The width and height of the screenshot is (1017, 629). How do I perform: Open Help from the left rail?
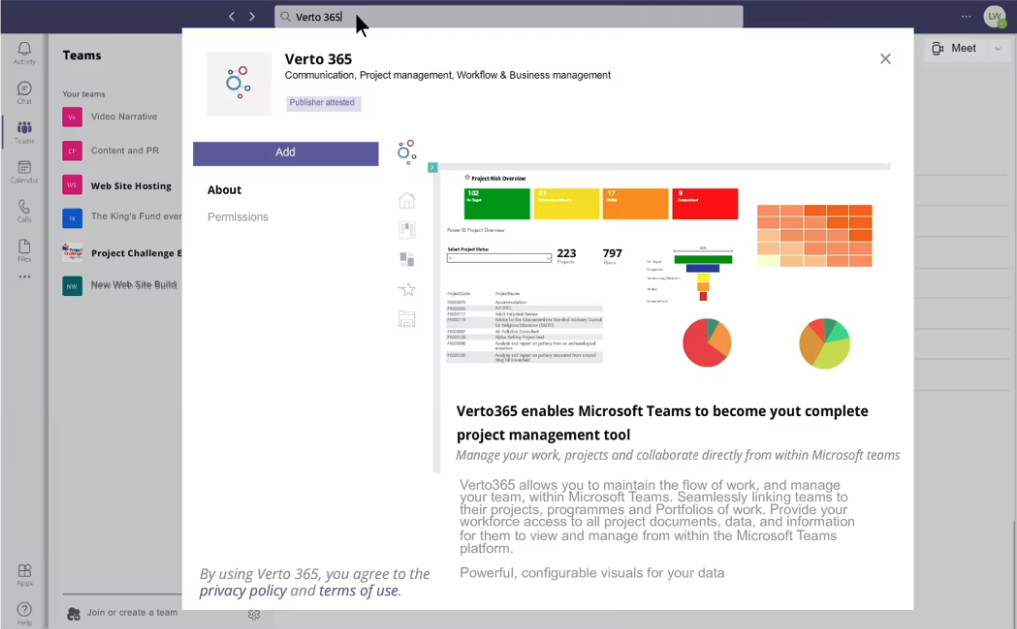[24, 607]
